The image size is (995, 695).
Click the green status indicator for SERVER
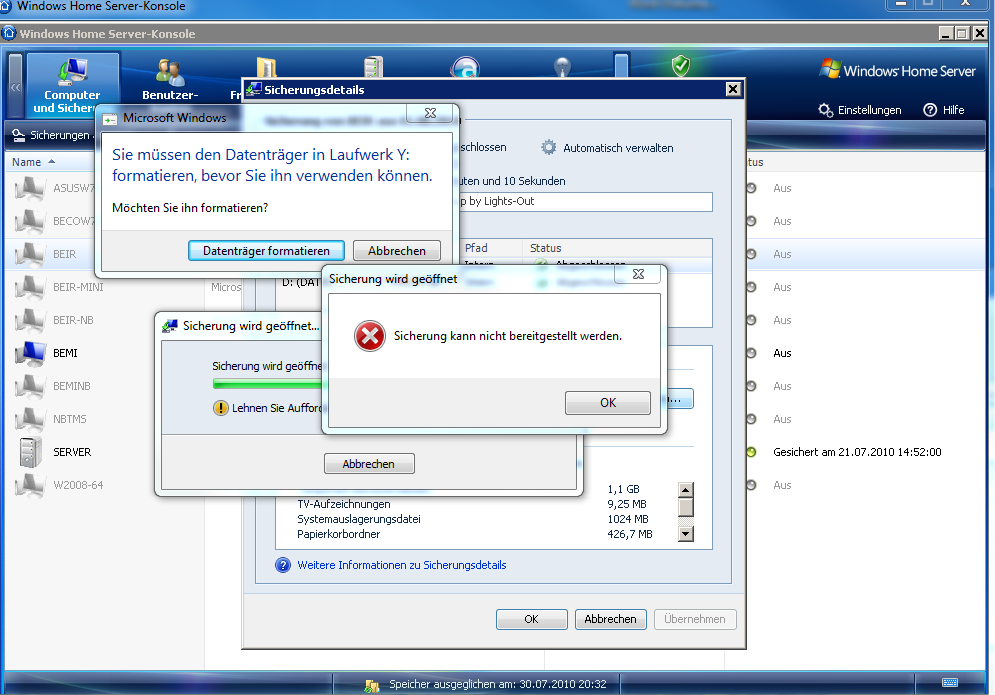tap(751, 452)
